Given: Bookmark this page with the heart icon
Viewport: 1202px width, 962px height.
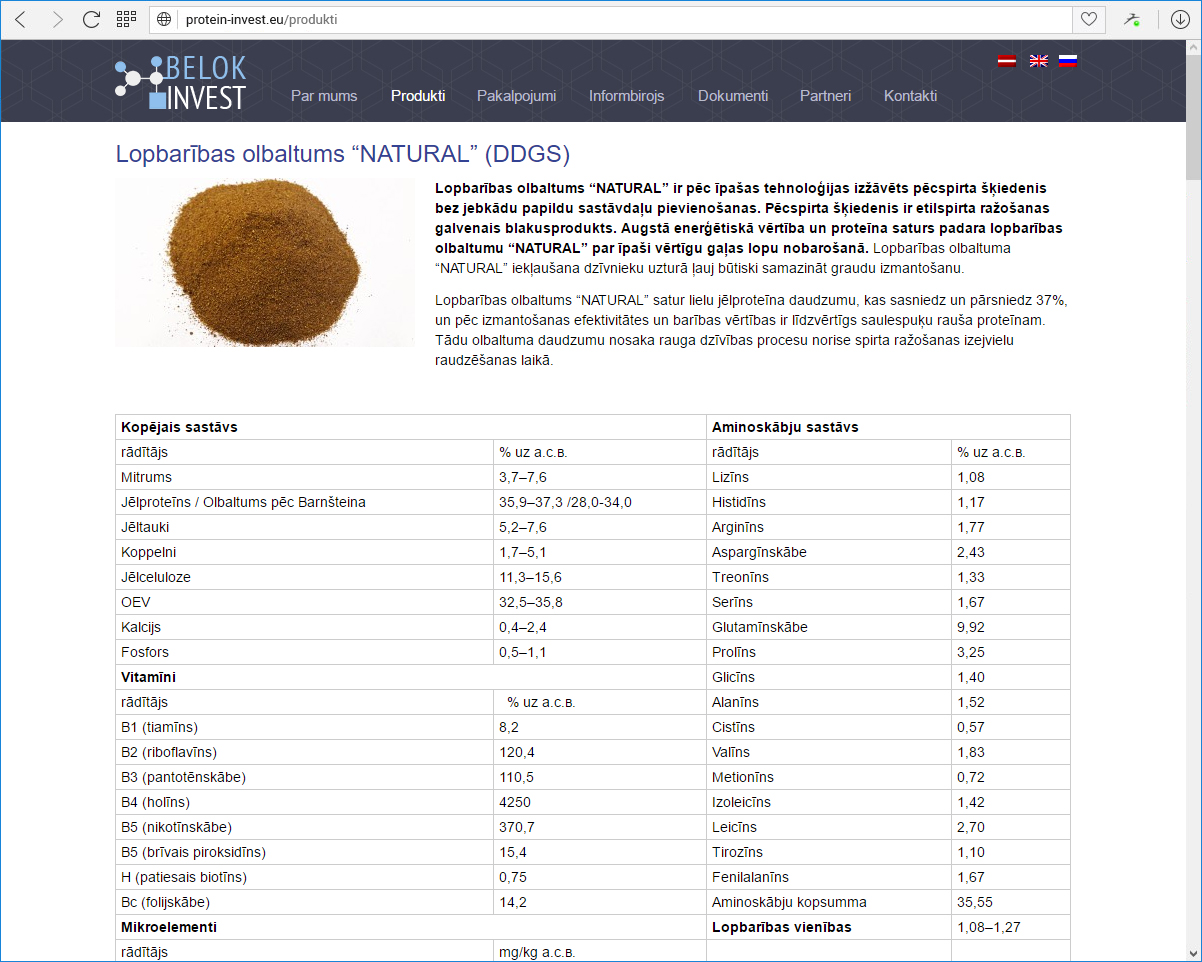Looking at the screenshot, I should (x=1088, y=19).
